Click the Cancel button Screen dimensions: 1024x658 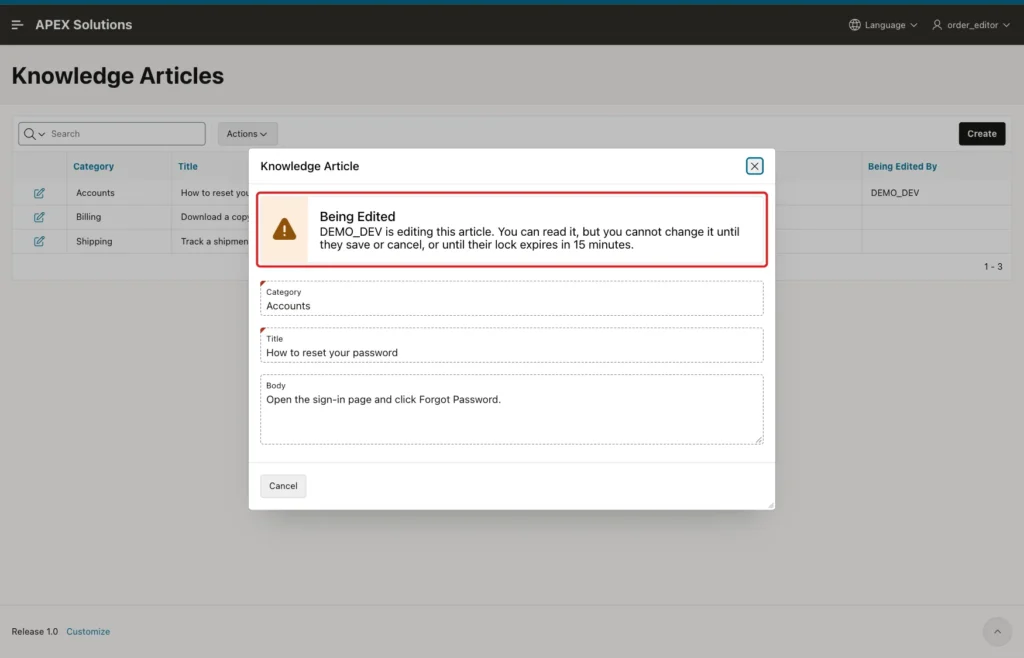(283, 486)
